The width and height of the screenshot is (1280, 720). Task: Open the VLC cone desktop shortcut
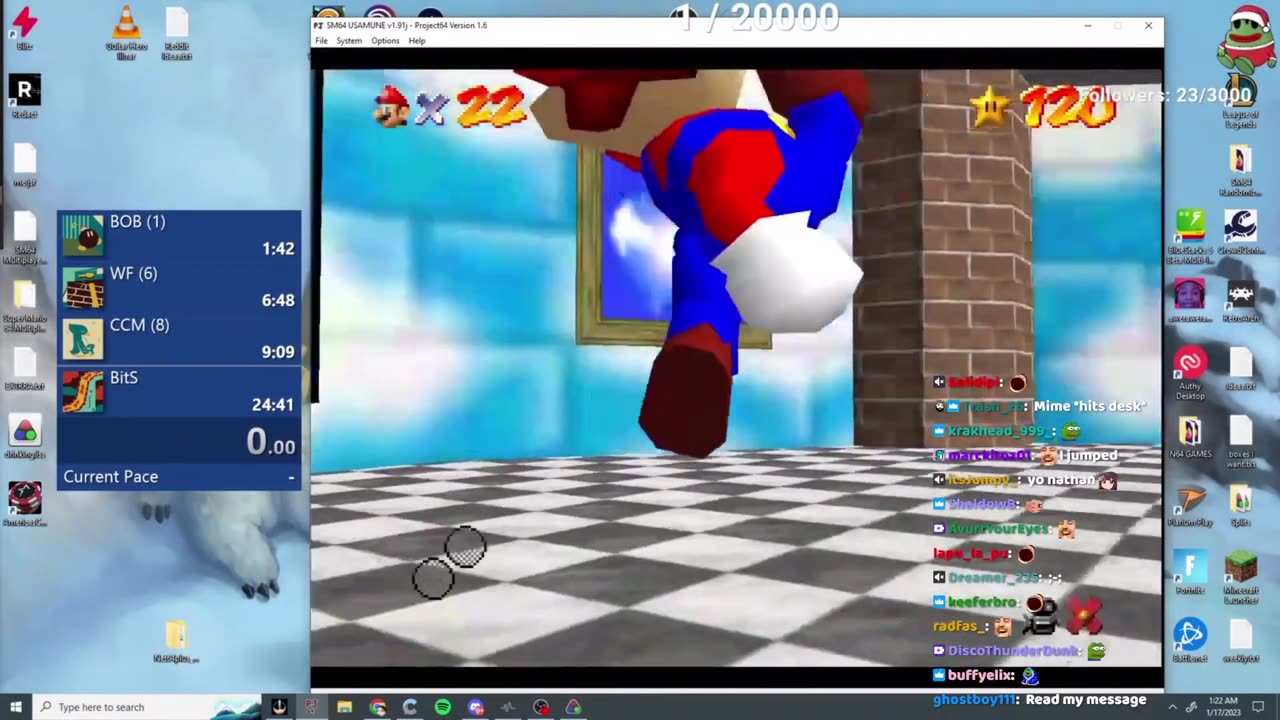tap(125, 33)
